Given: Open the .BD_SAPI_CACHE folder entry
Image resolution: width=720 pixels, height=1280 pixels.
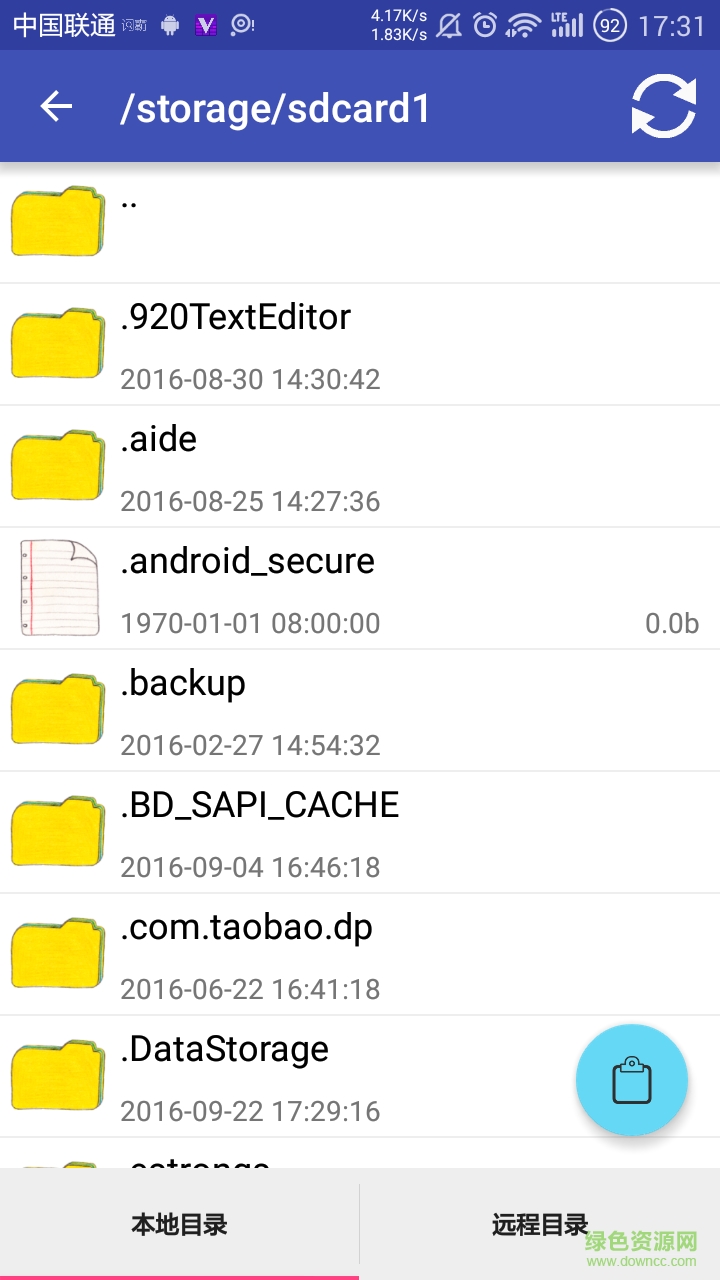Looking at the screenshot, I should (x=360, y=832).
